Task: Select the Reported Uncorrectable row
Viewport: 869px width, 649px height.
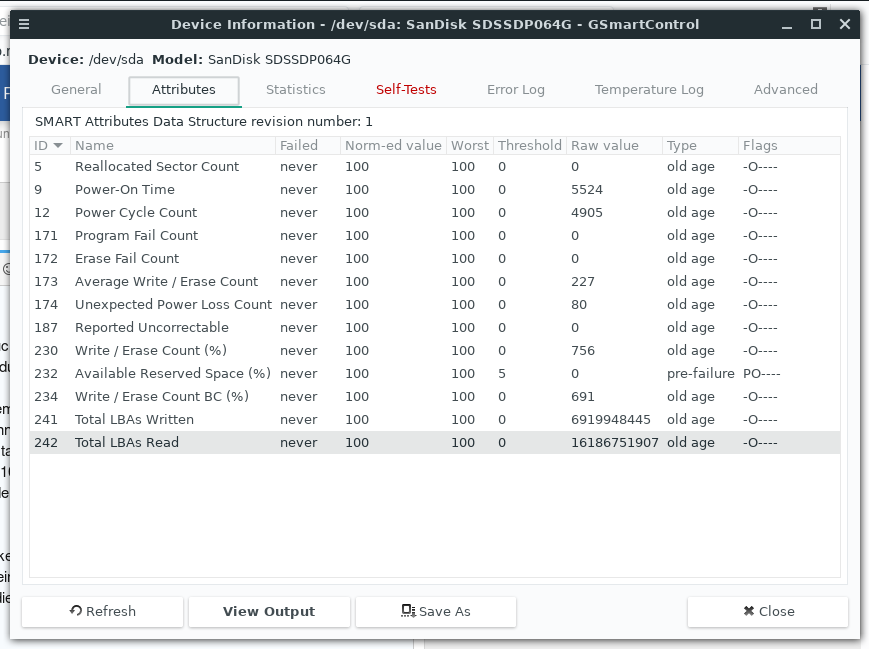Action: 435,328
